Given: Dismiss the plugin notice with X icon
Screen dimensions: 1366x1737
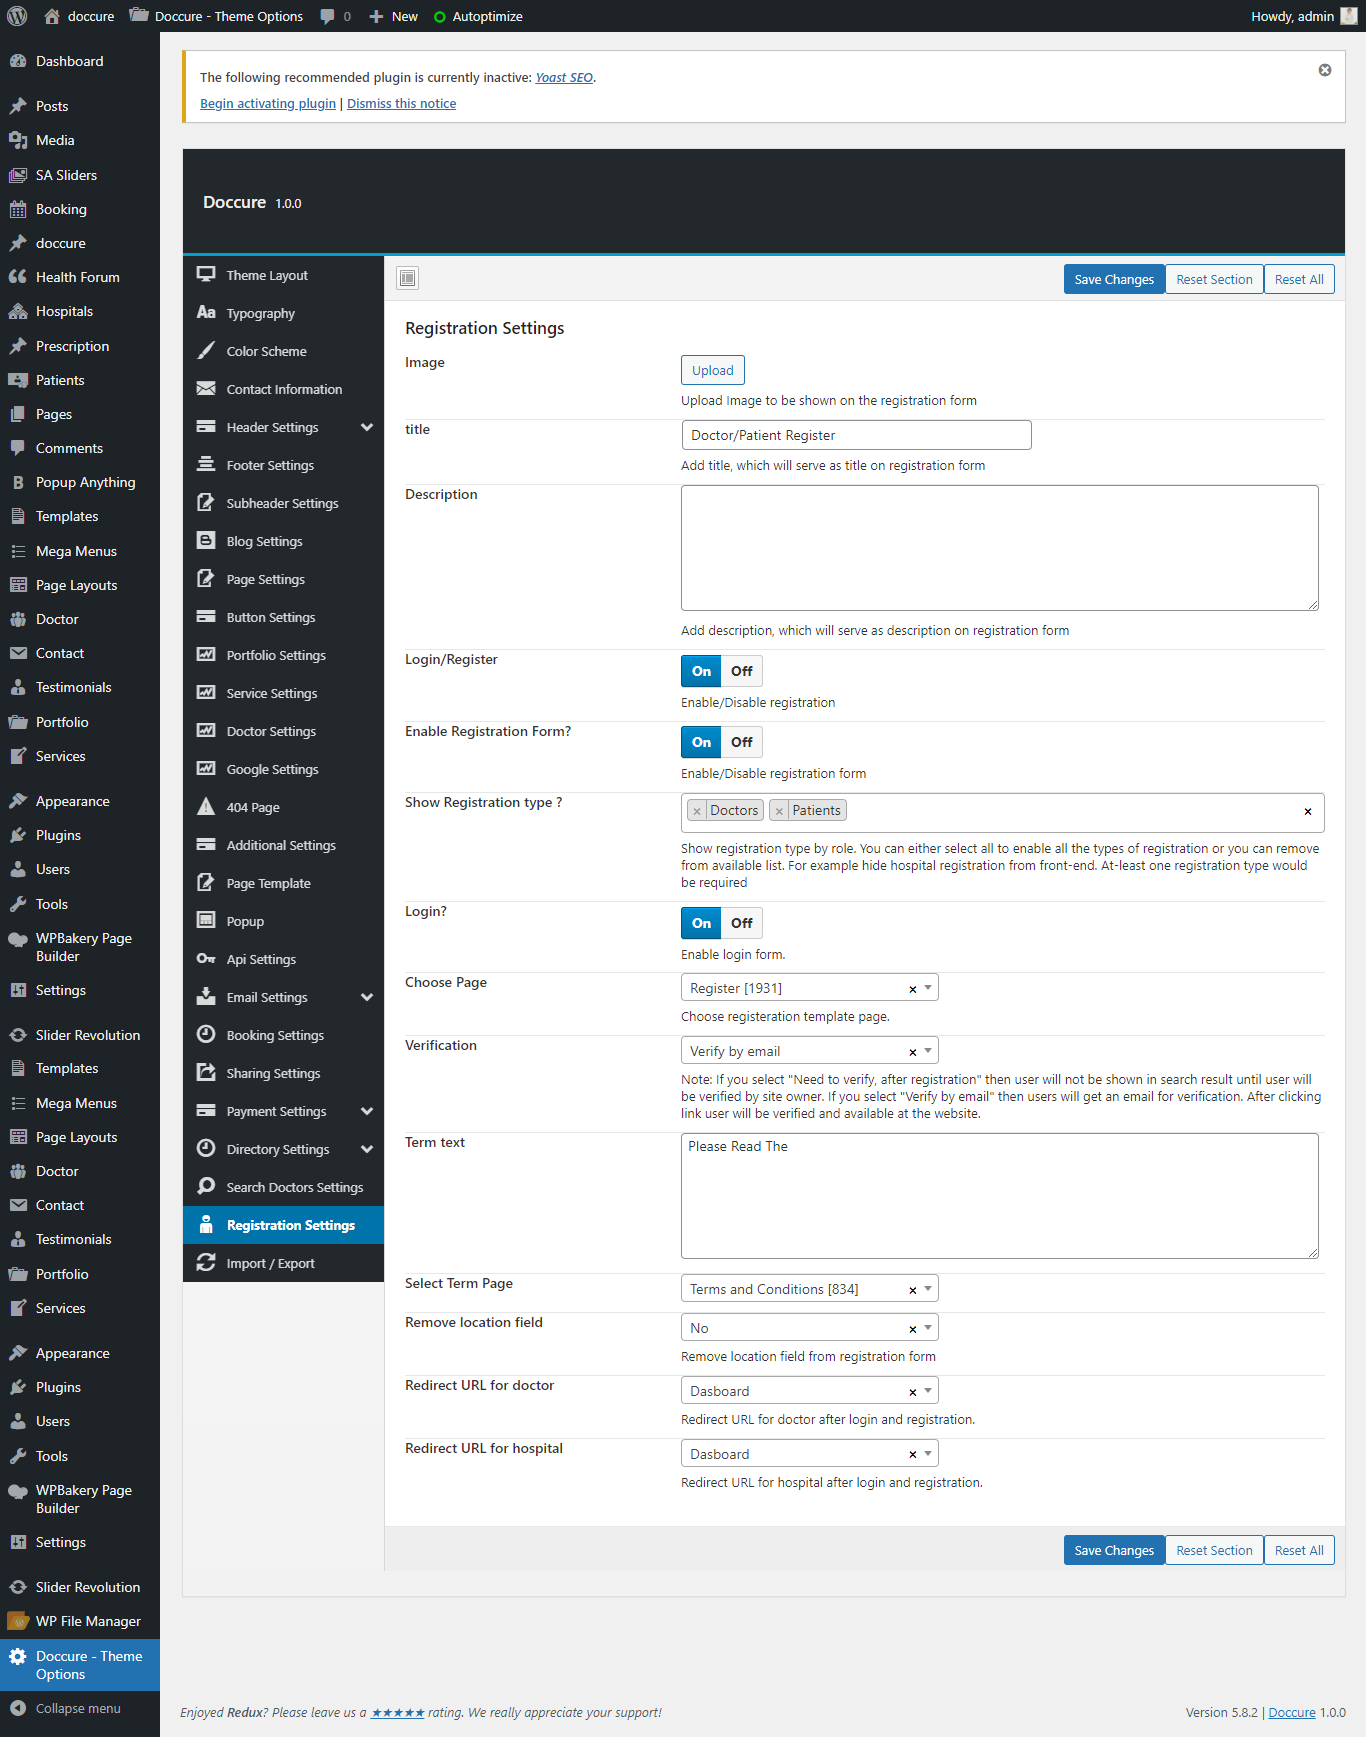Looking at the screenshot, I should 1324,70.
